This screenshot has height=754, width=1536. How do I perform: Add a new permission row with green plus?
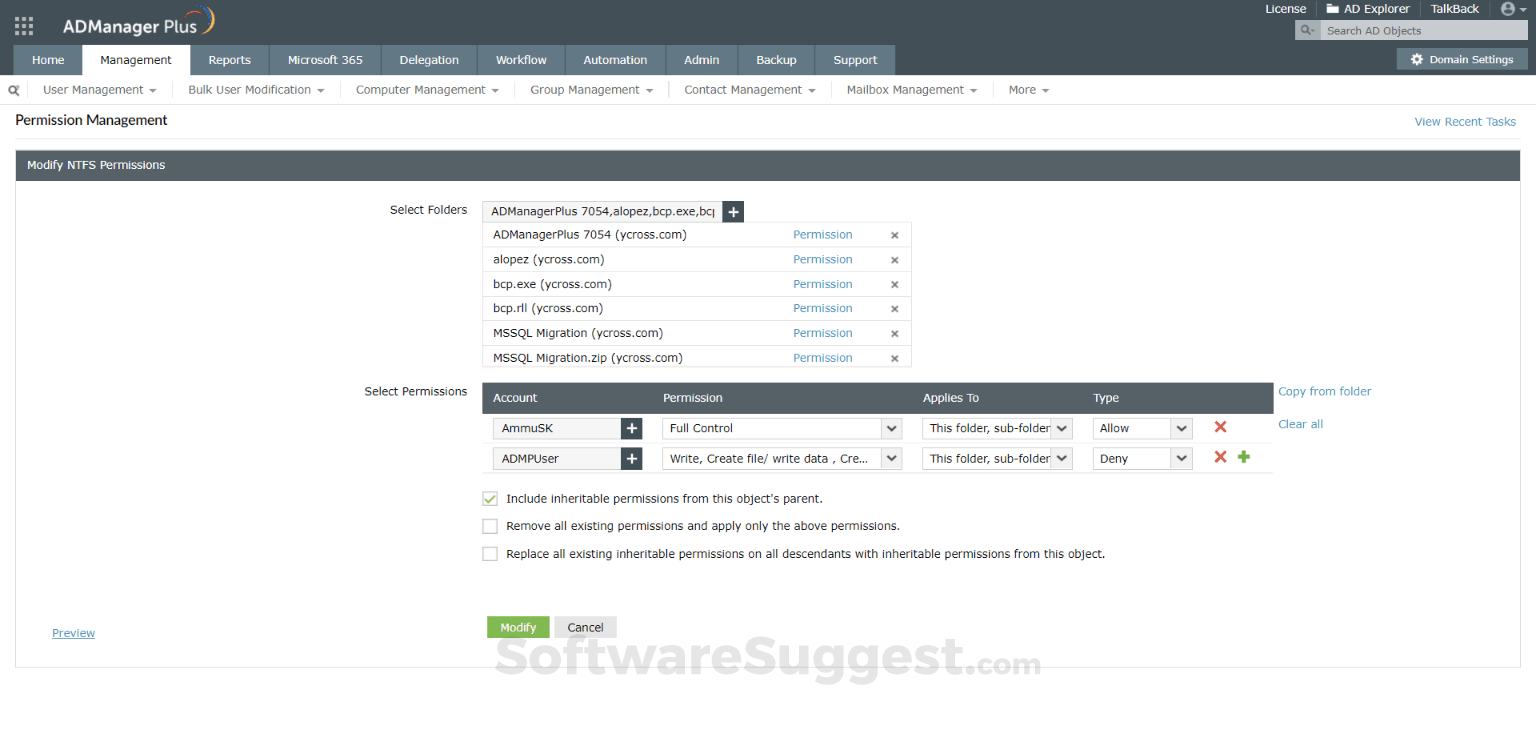coord(1243,457)
